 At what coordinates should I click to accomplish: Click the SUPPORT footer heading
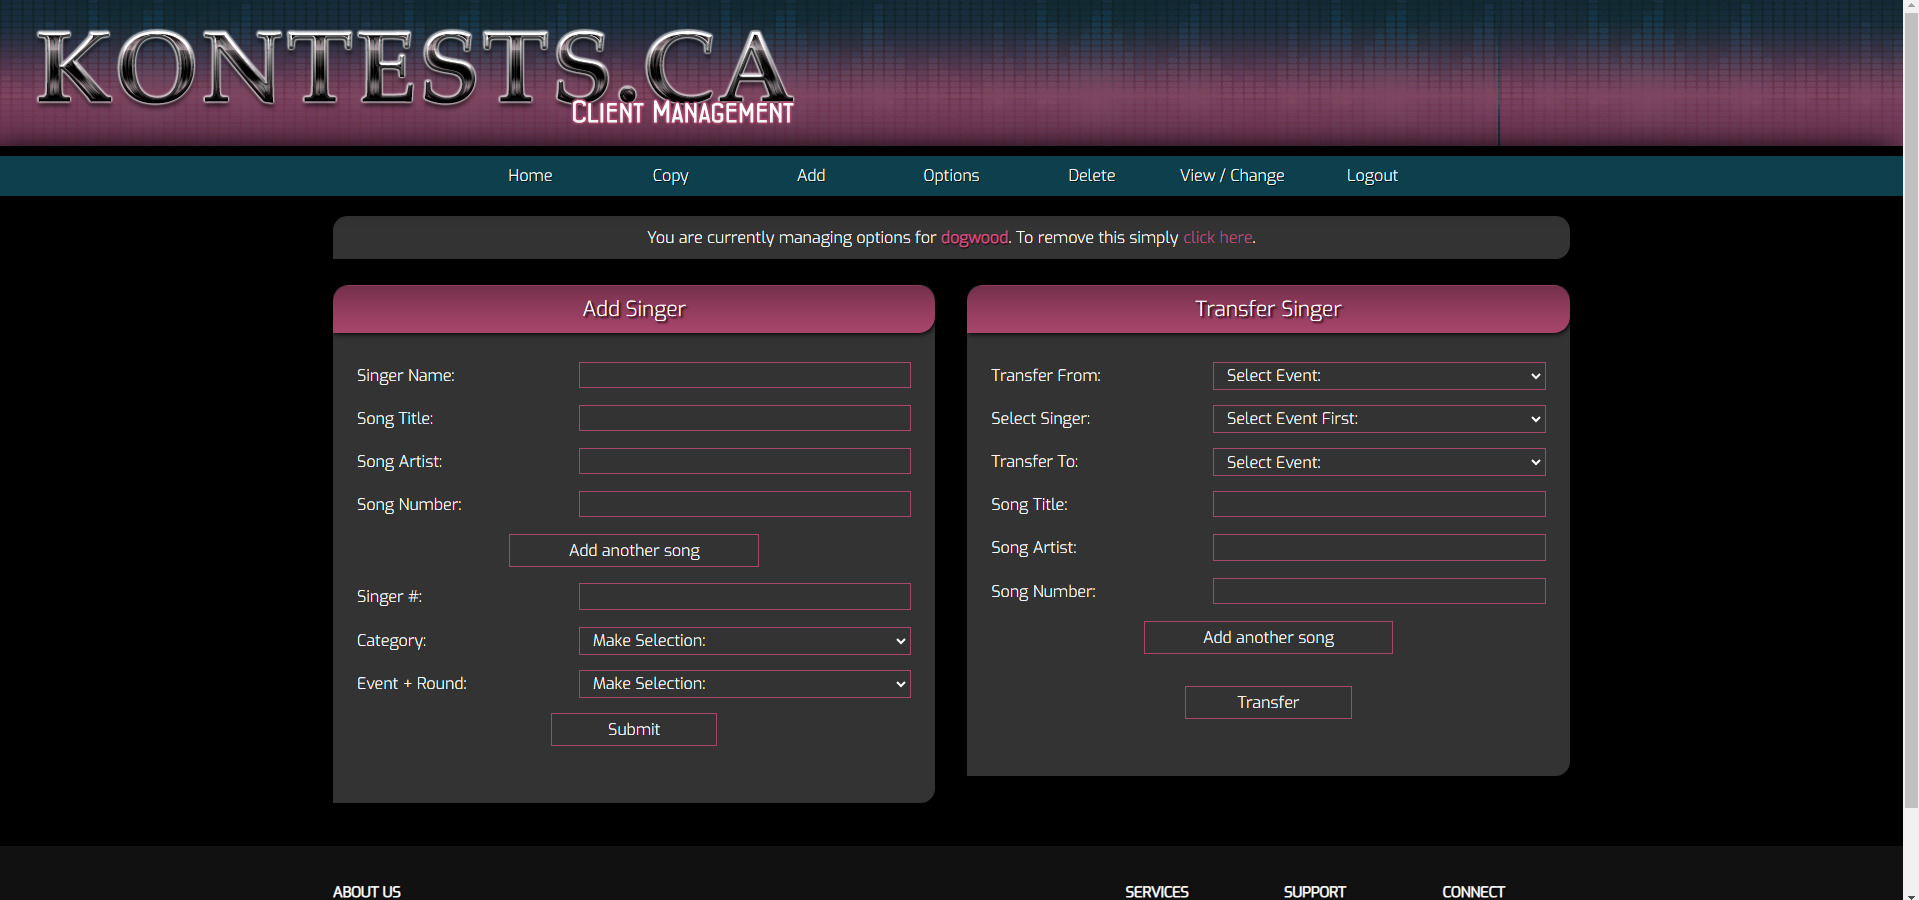point(1315,892)
